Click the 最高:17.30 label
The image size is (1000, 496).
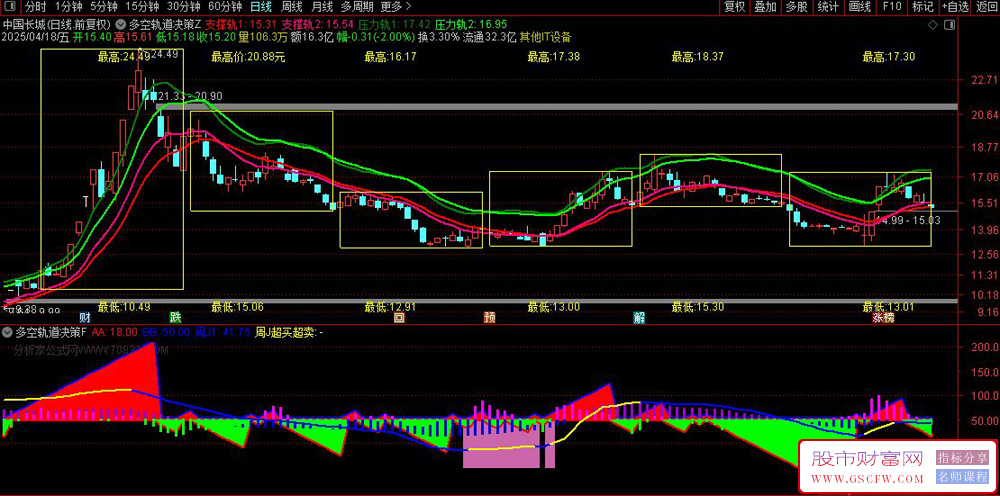point(889,57)
